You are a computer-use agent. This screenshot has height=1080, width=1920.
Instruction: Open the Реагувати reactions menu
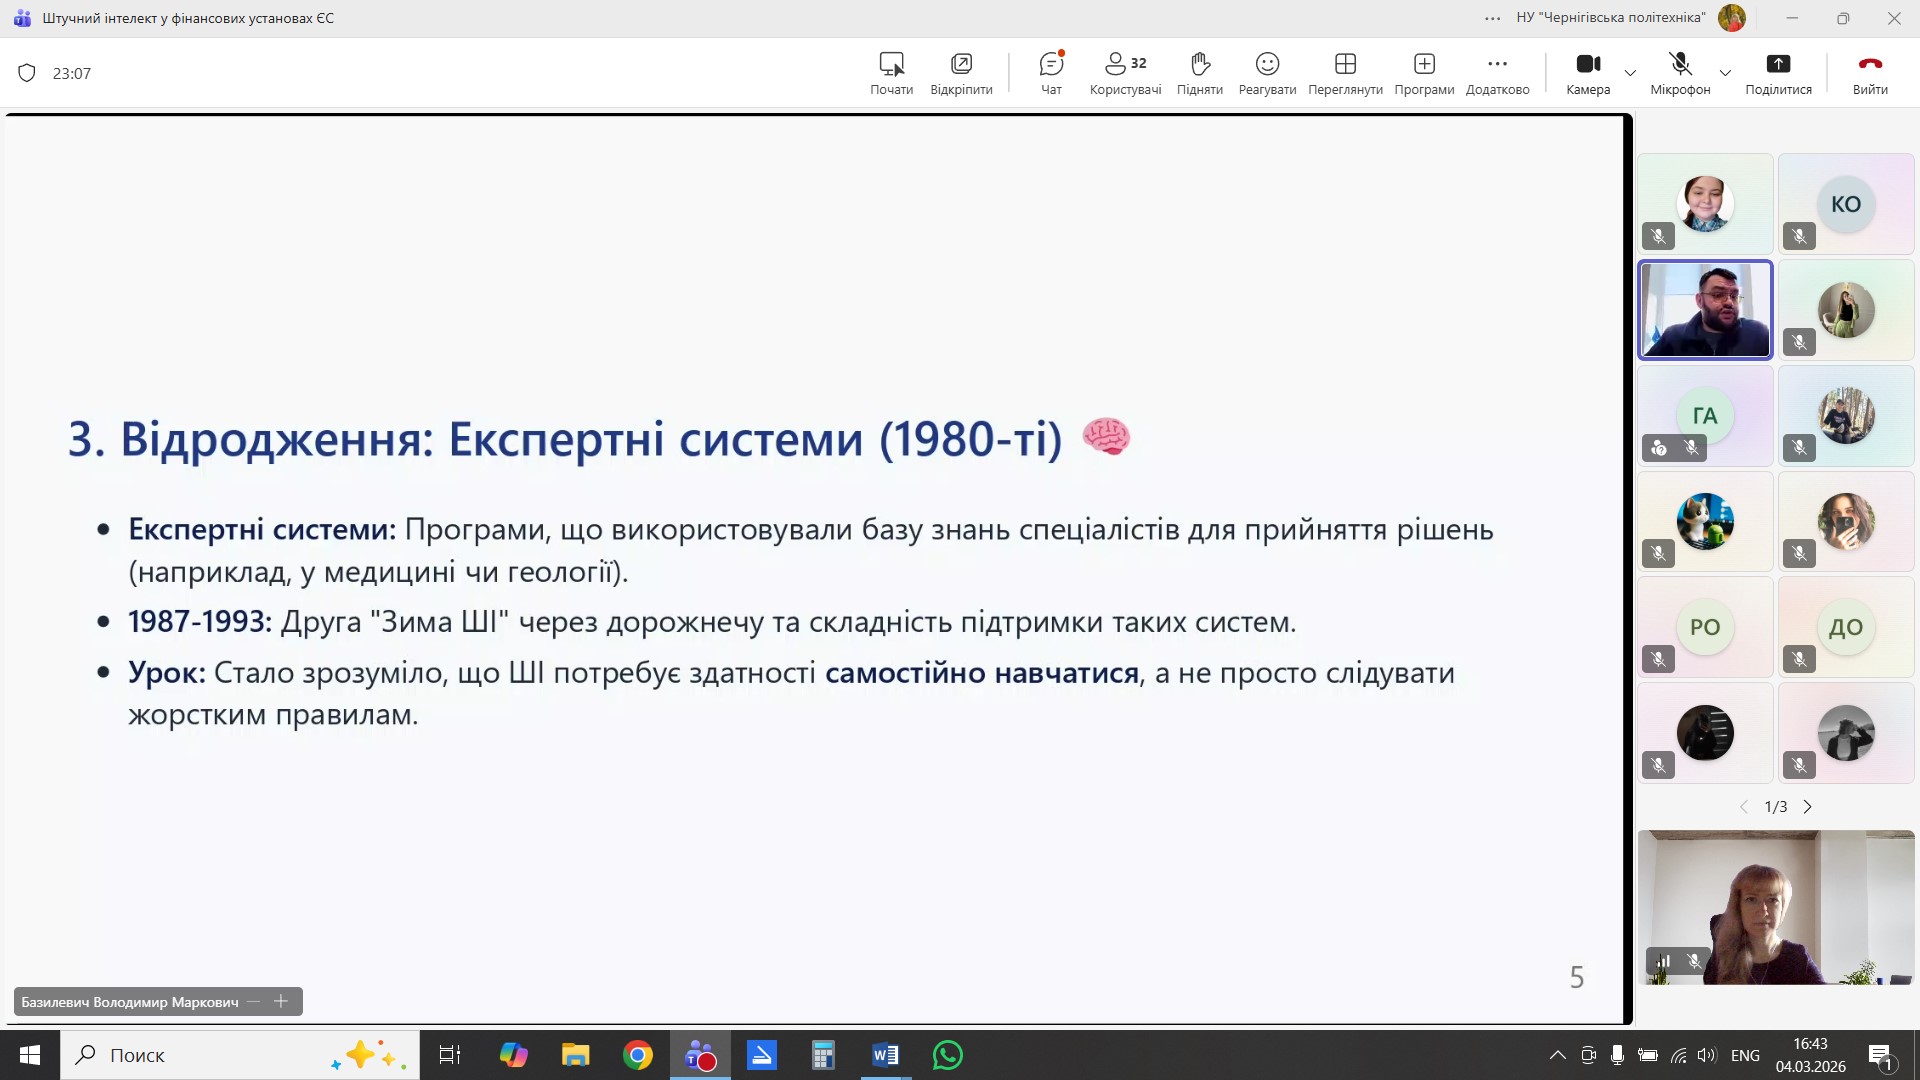pyautogui.click(x=1267, y=73)
